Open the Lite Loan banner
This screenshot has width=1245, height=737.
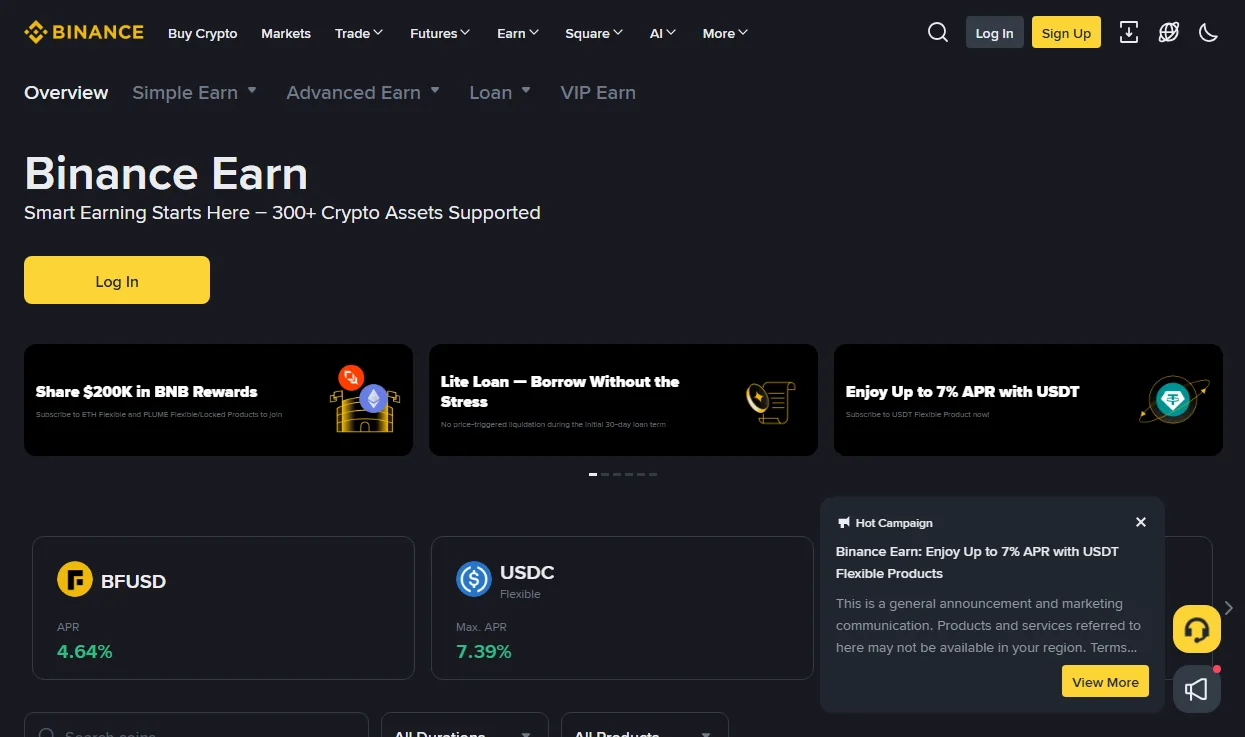623,400
